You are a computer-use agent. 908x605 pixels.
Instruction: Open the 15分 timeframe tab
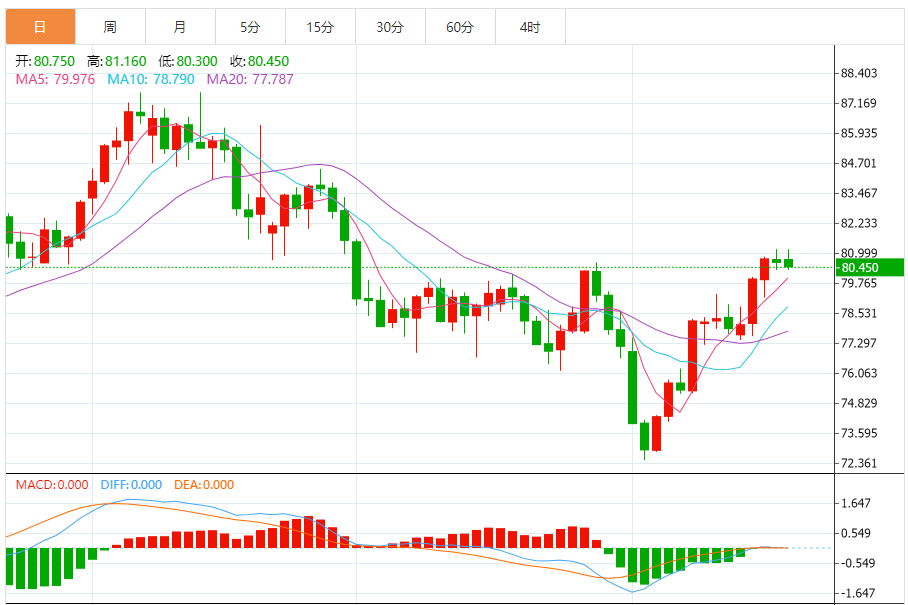[x=320, y=27]
